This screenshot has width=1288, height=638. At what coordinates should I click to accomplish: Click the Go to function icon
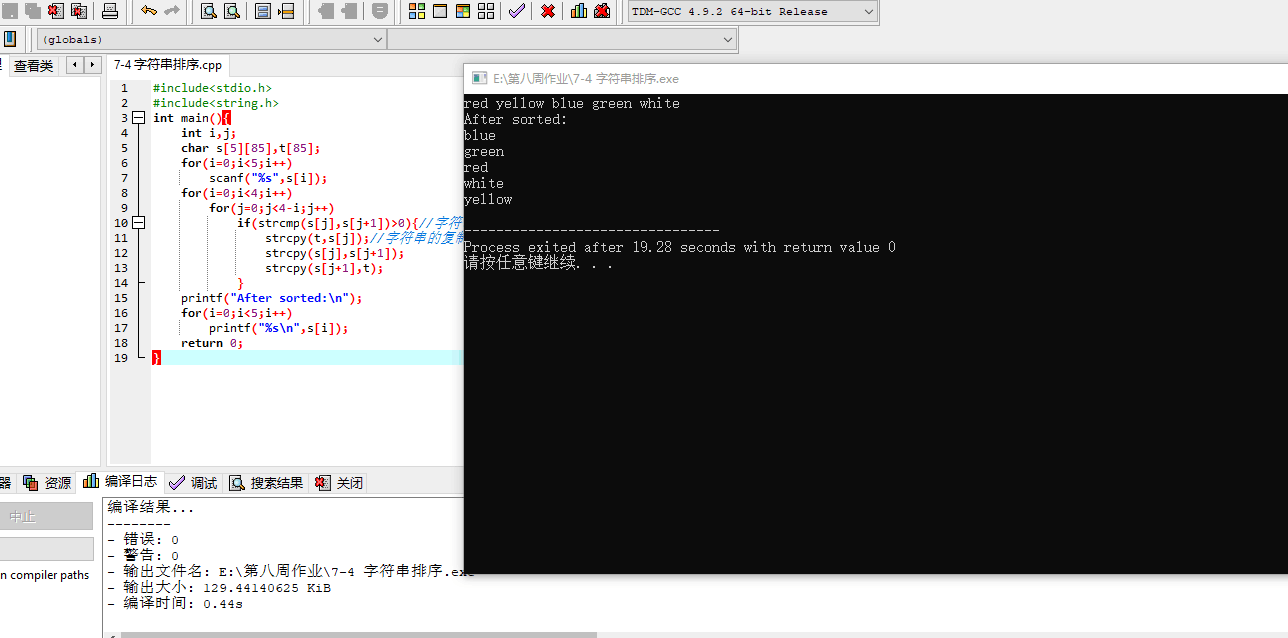[x=263, y=11]
